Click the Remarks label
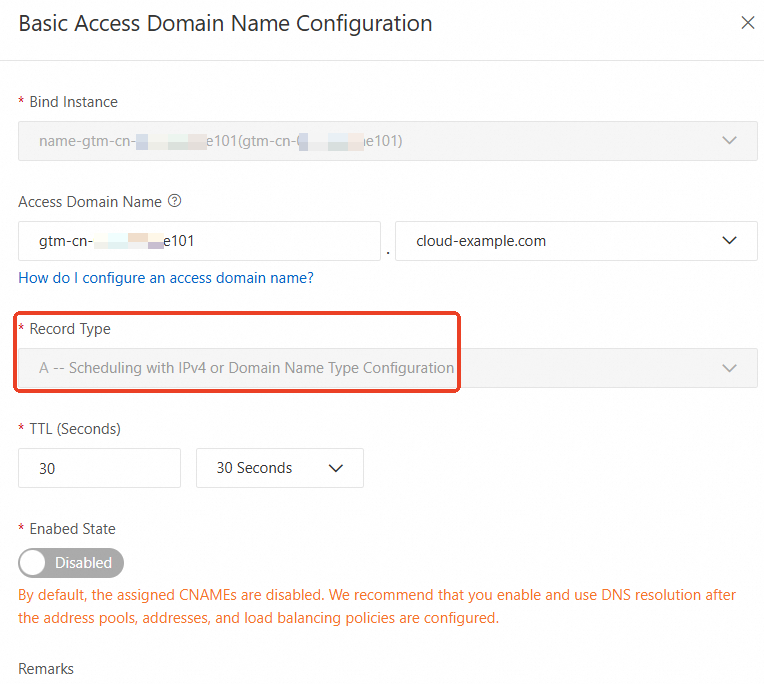Screen dimensions: 764x684 click(46, 669)
